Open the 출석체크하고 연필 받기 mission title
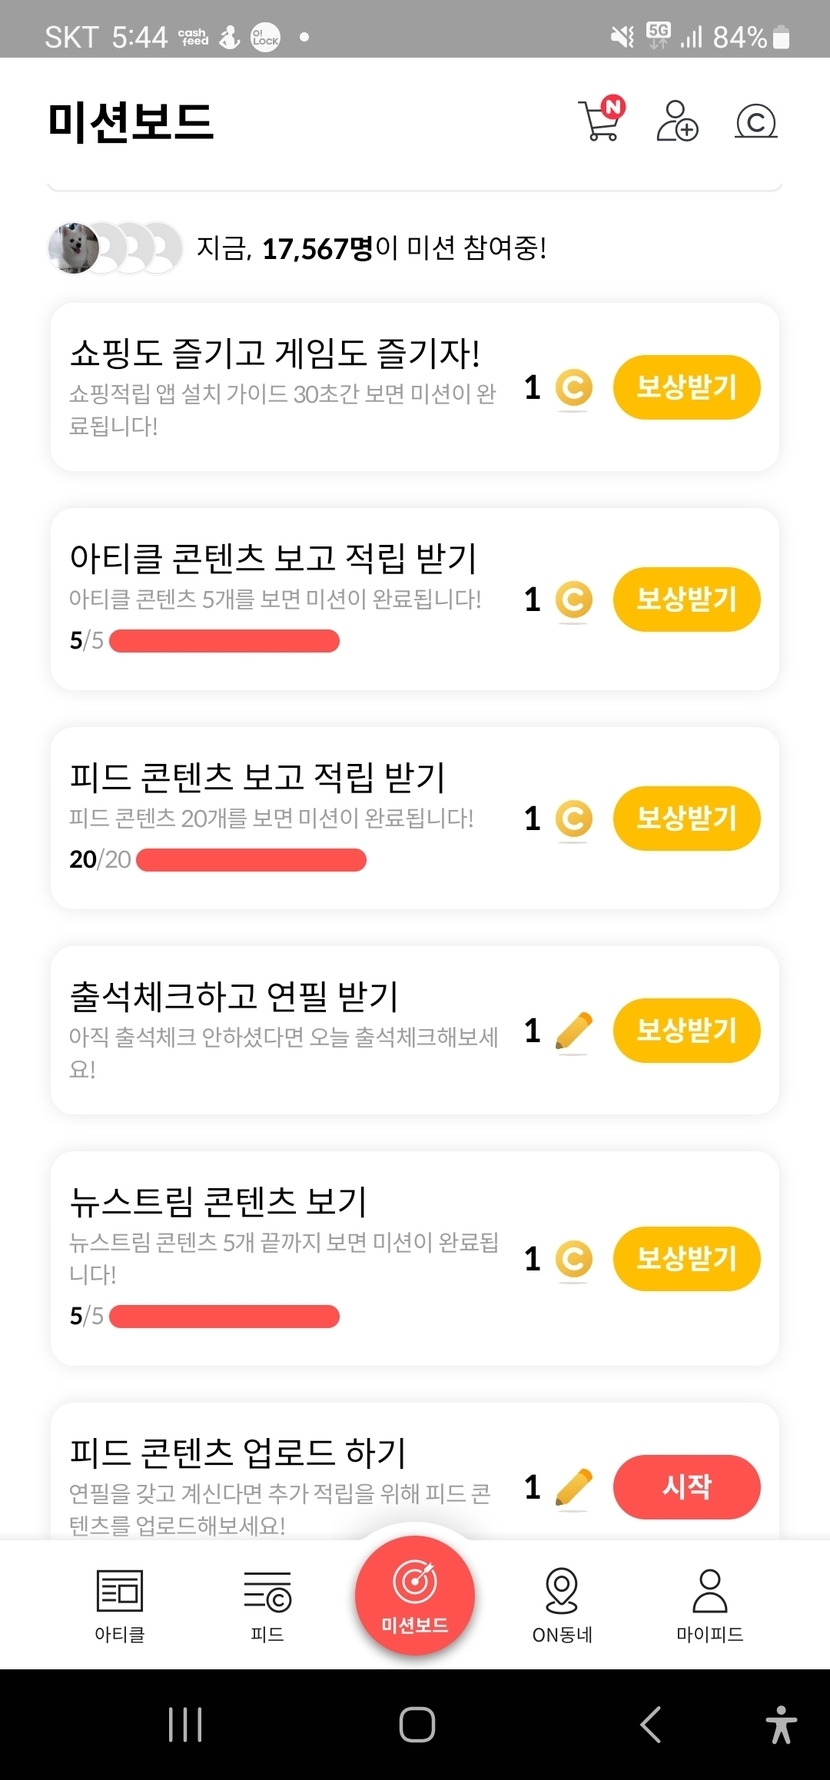 [234, 996]
